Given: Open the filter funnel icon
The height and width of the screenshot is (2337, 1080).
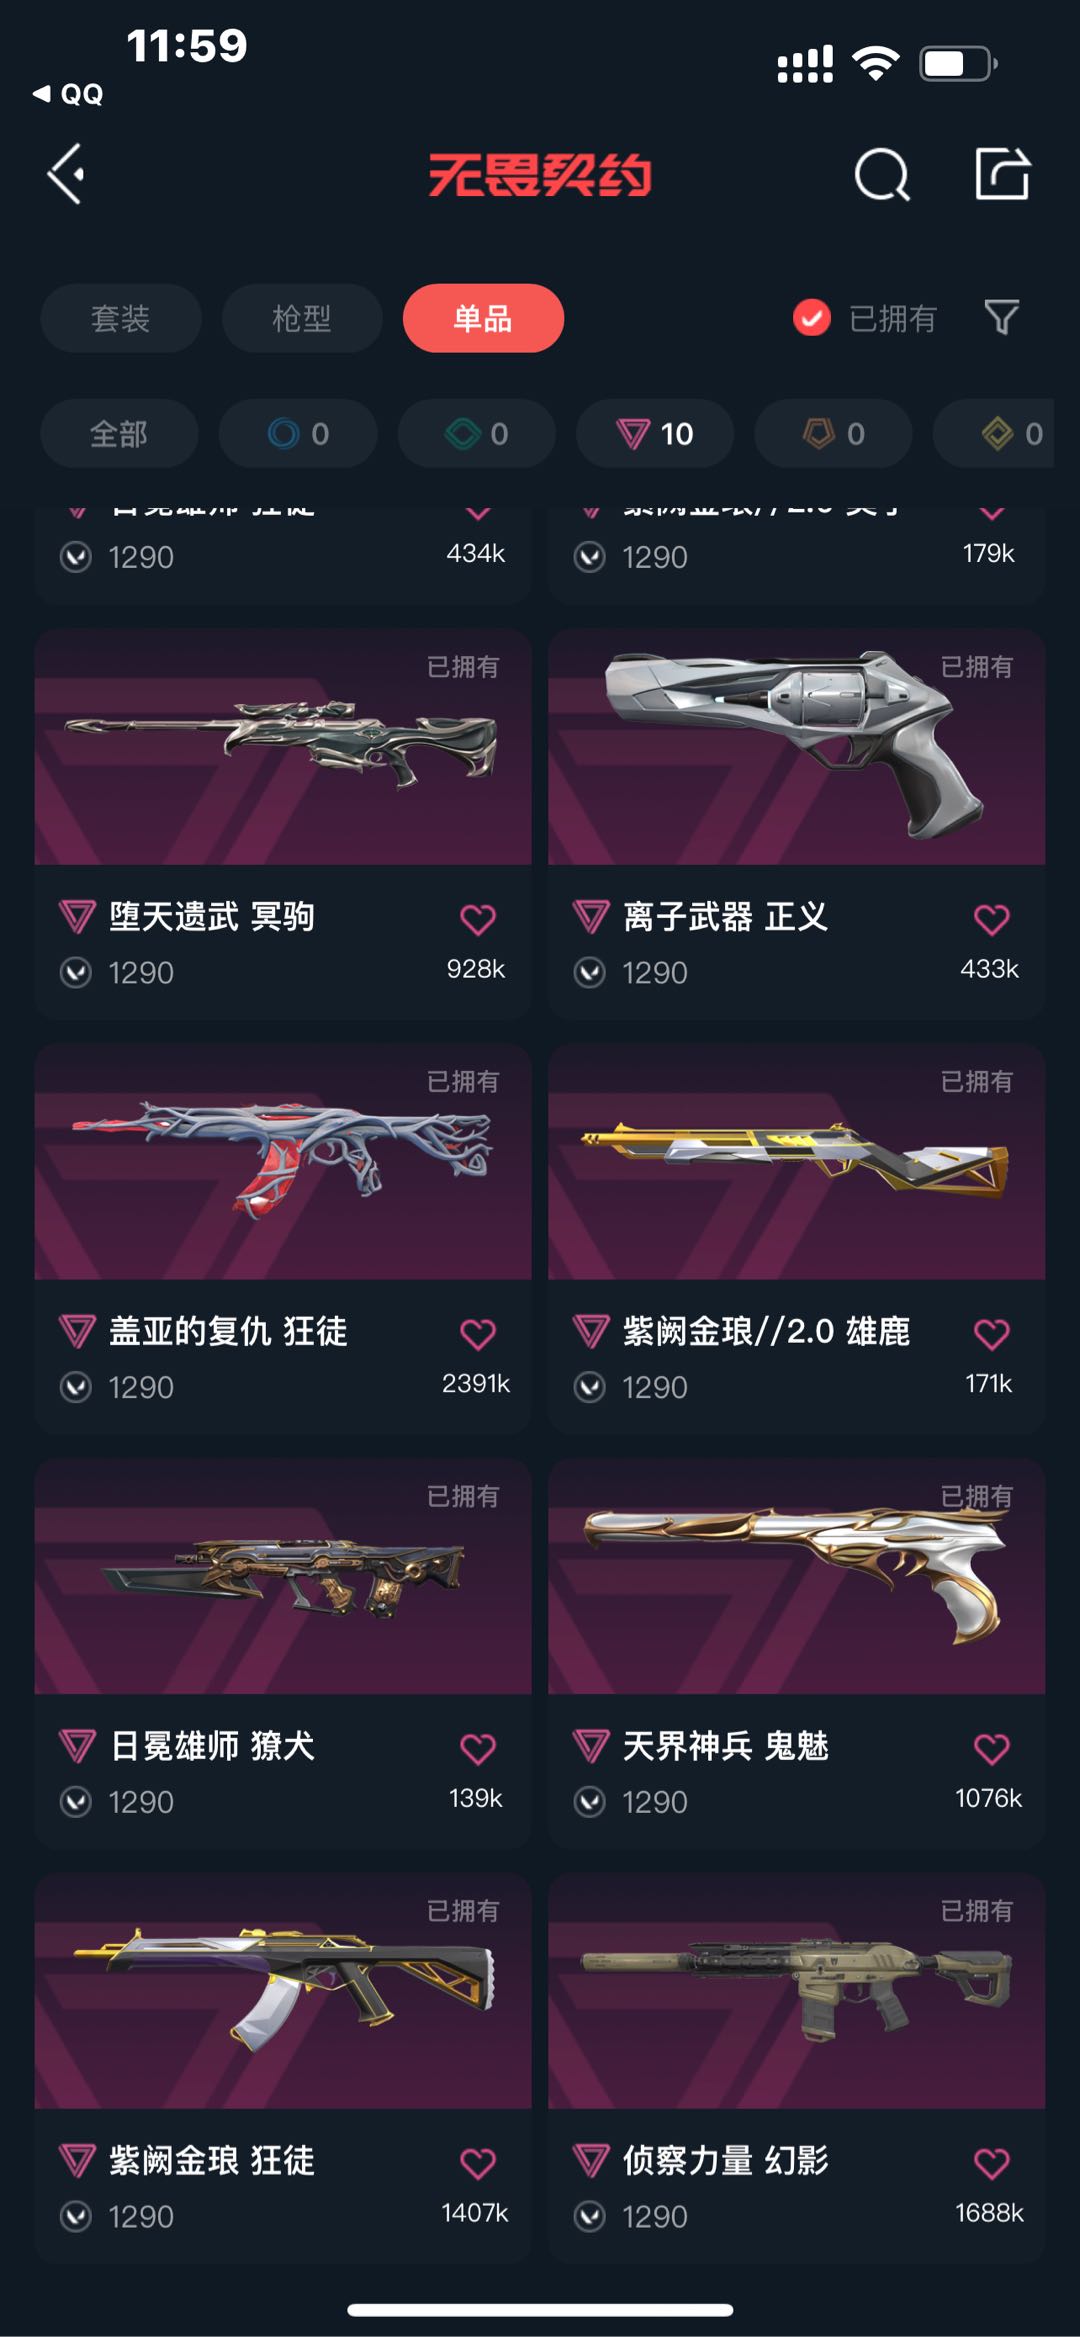Looking at the screenshot, I should (1001, 318).
